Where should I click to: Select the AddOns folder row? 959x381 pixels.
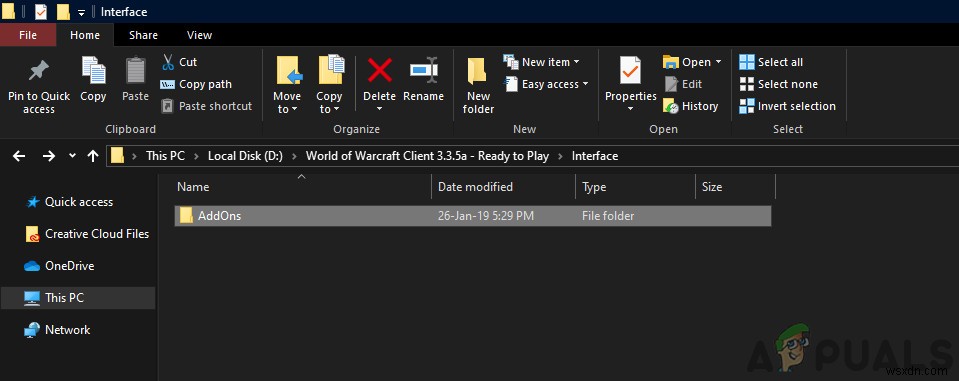[x=473, y=216]
